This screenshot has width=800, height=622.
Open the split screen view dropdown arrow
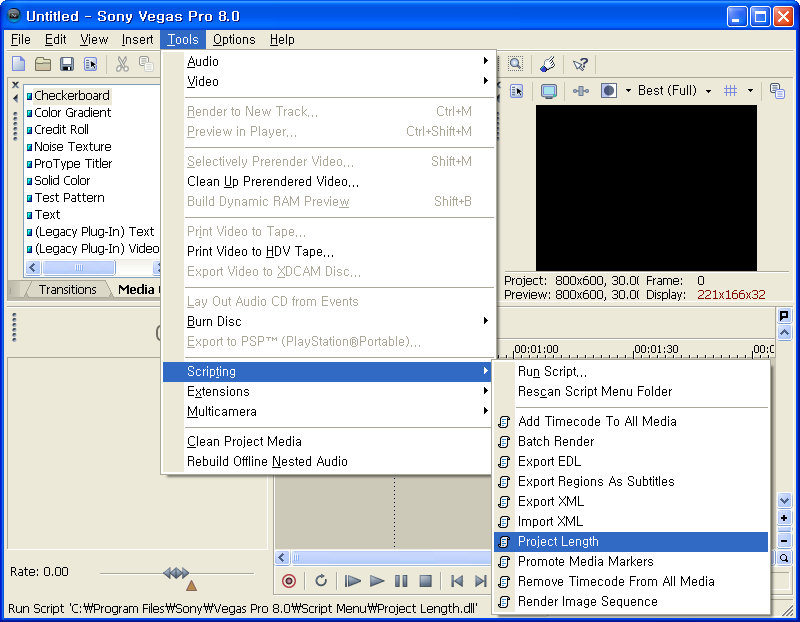[628, 91]
